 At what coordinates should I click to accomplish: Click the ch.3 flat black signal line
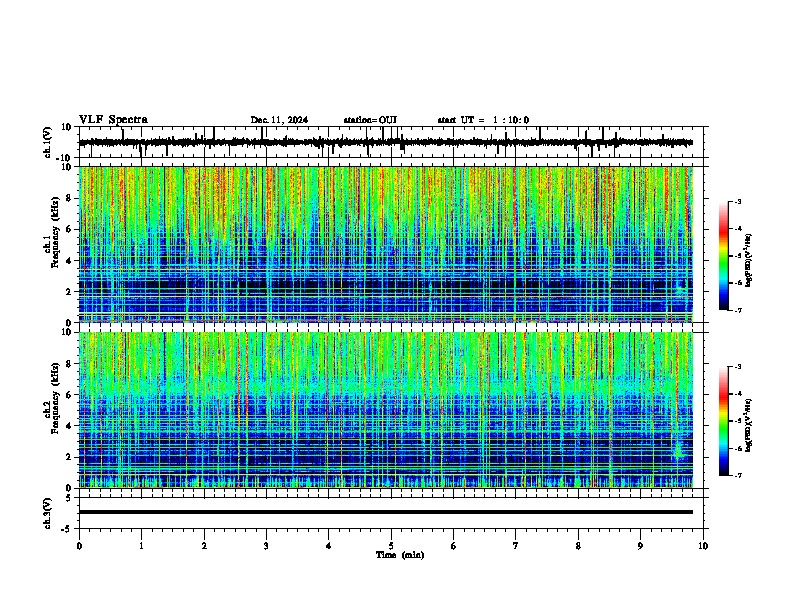(386, 512)
